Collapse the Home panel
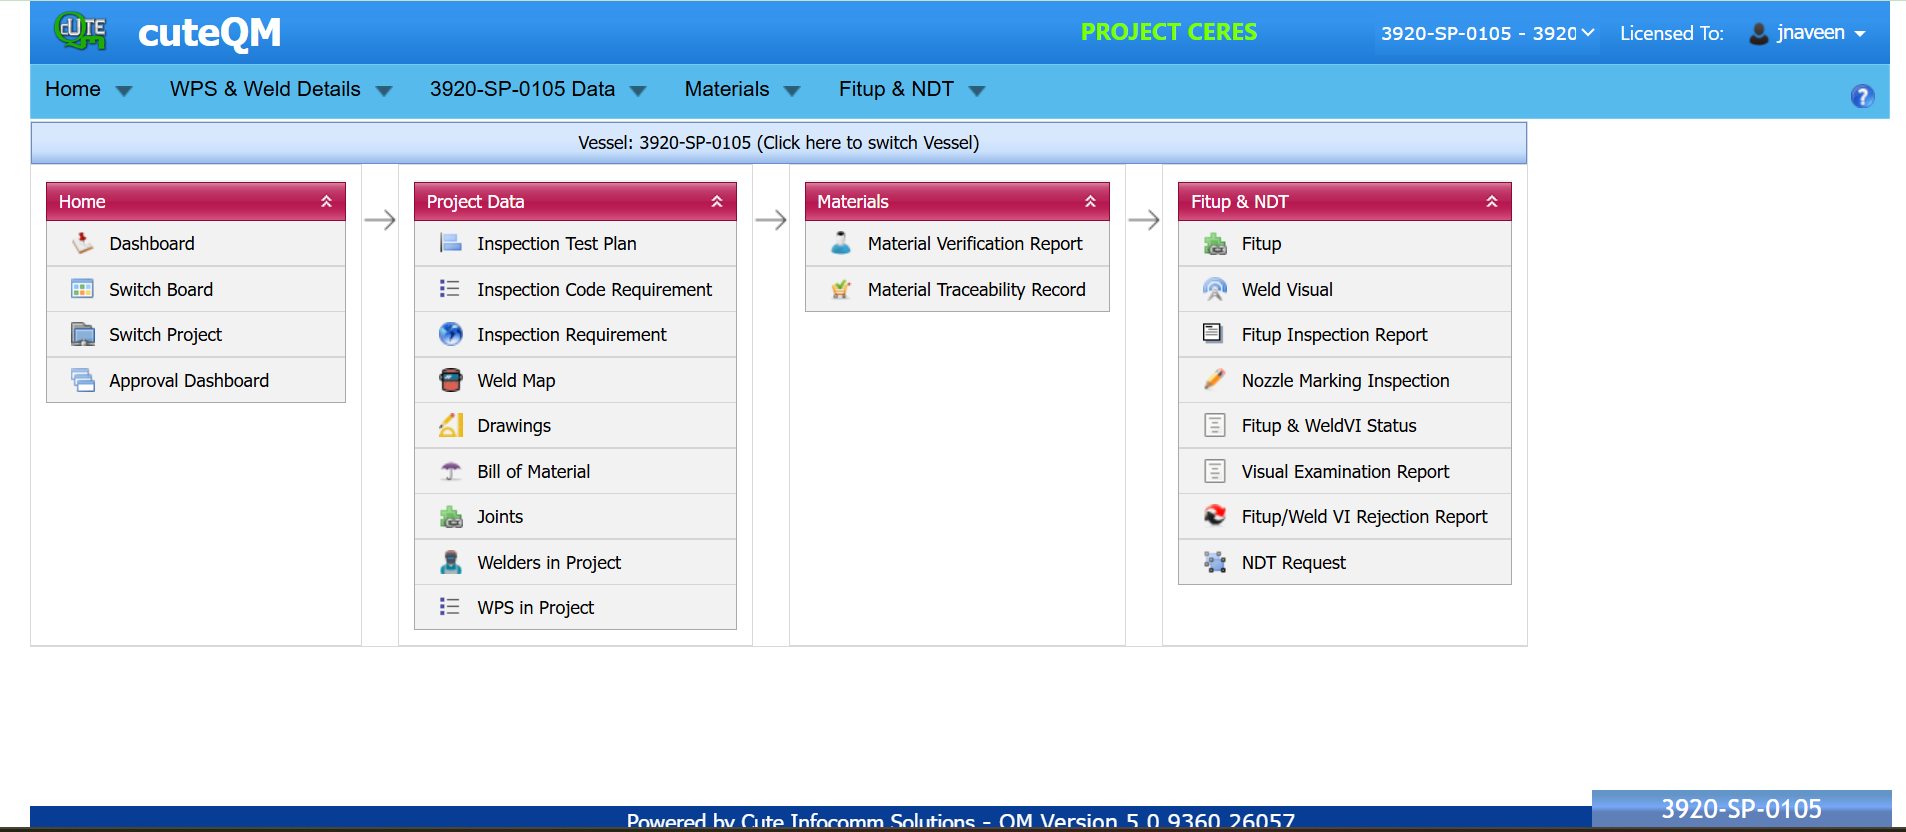Viewport: 1906px width, 832px height. coord(326,201)
